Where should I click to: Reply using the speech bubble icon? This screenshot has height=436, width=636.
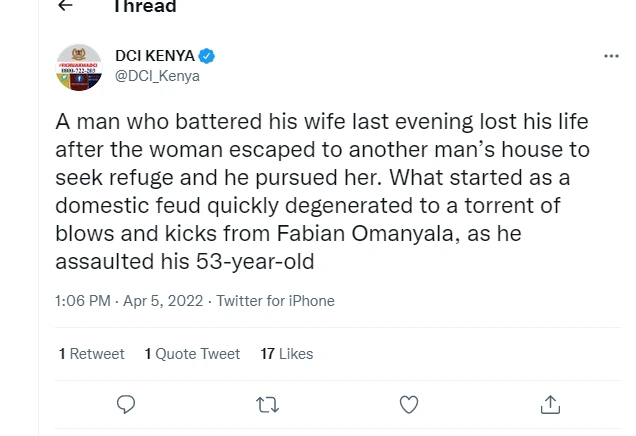click(126, 405)
